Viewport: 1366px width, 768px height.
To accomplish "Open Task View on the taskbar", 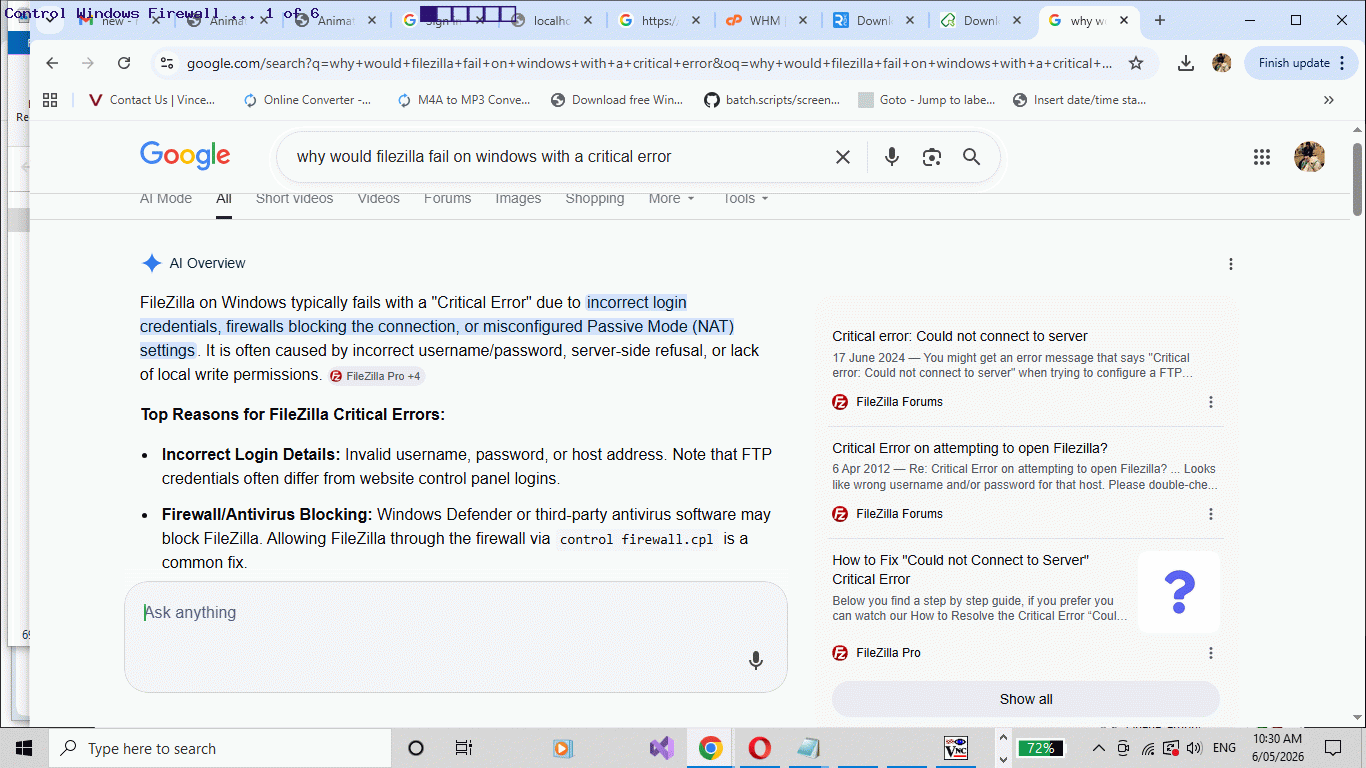I will [x=463, y=748].
